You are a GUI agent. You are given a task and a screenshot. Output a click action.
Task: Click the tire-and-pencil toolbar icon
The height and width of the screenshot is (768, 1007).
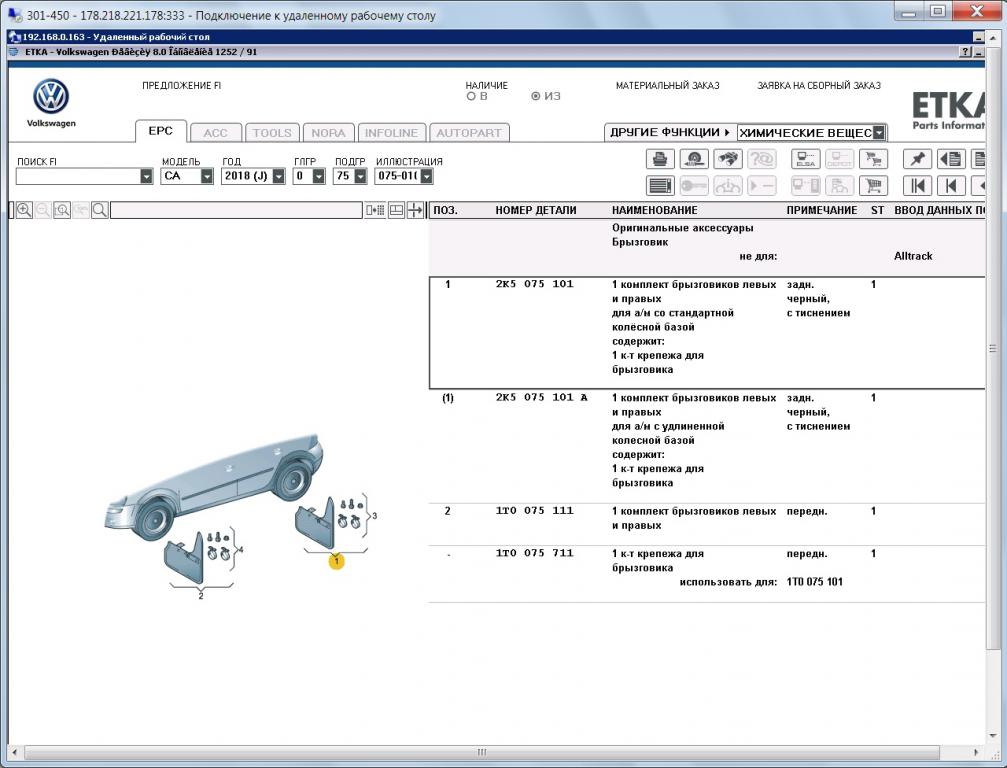(694, 159)
